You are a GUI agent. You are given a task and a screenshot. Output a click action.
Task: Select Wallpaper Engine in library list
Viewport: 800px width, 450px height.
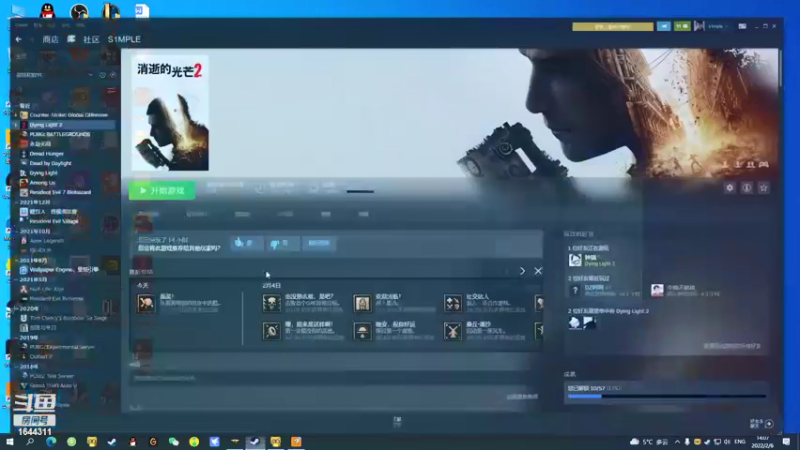coord(63,269)
